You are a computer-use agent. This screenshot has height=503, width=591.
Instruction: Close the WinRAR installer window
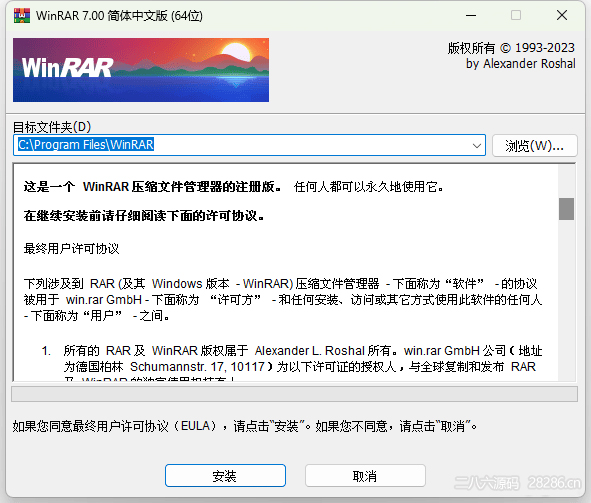pyautogui.click(x=562, y=15)
